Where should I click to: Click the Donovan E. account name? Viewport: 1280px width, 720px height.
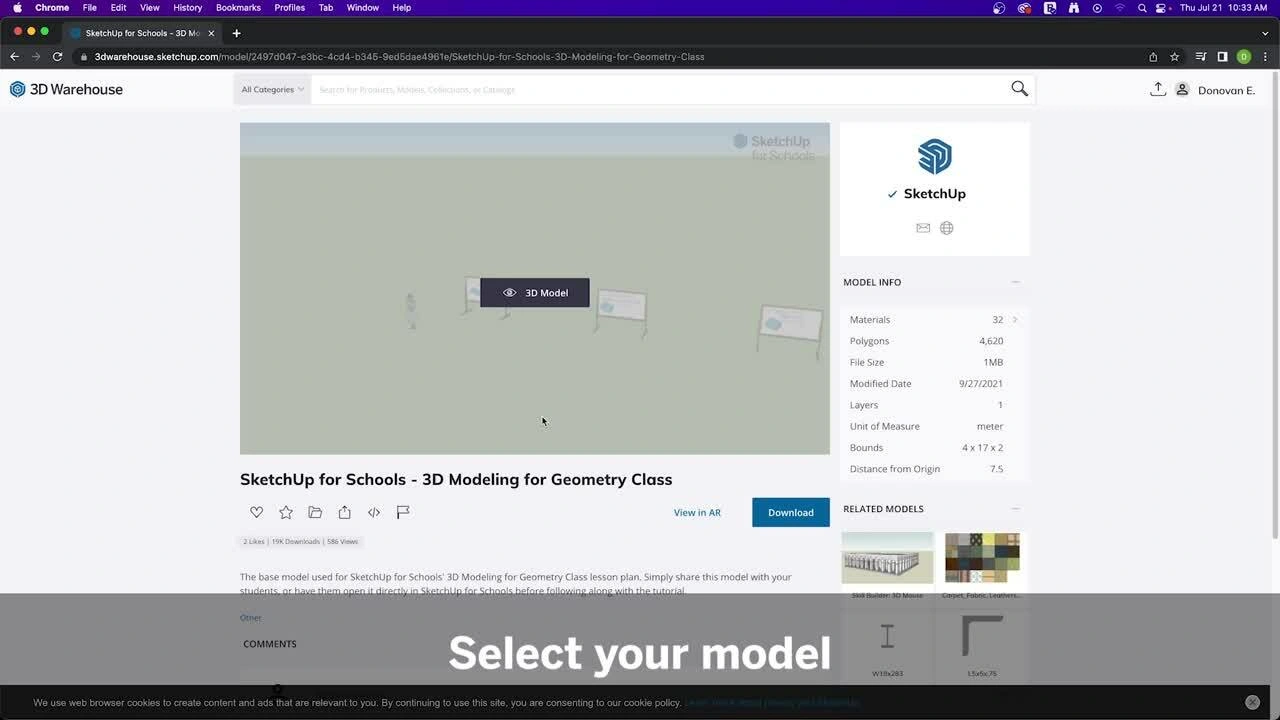click(1226, 90)
